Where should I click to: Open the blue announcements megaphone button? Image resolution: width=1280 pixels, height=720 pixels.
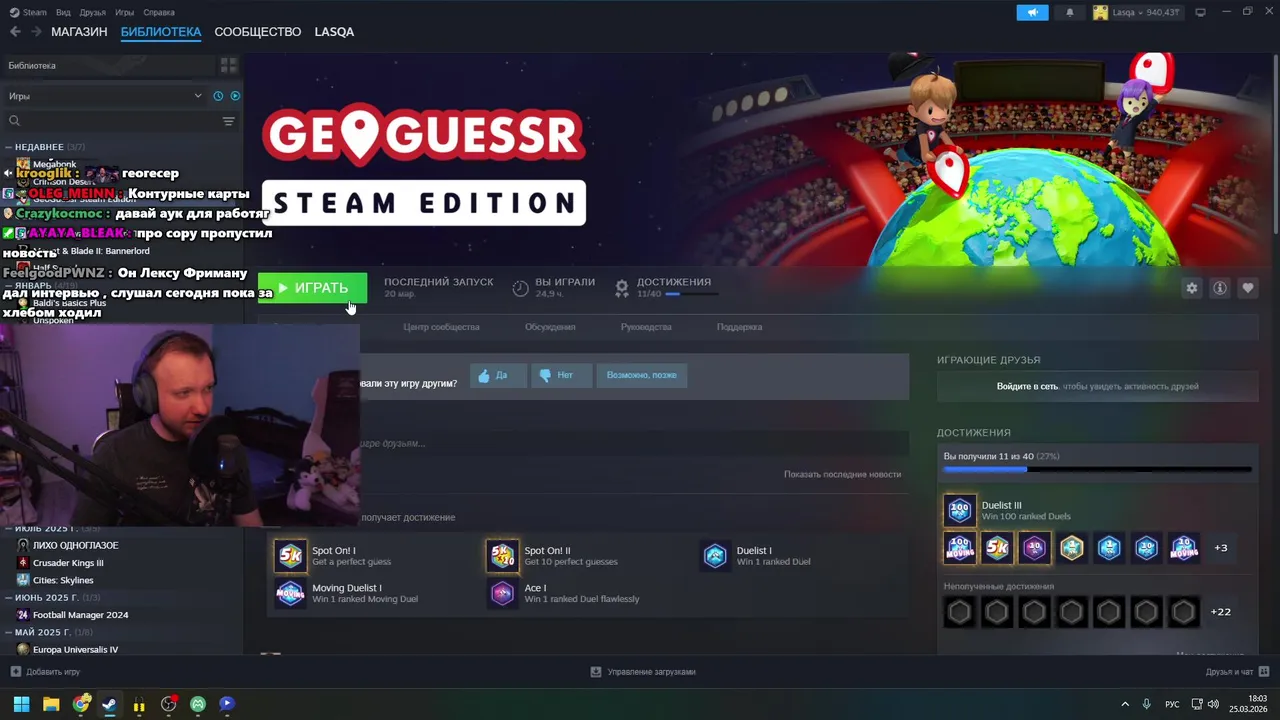(x=1033, y=12)
